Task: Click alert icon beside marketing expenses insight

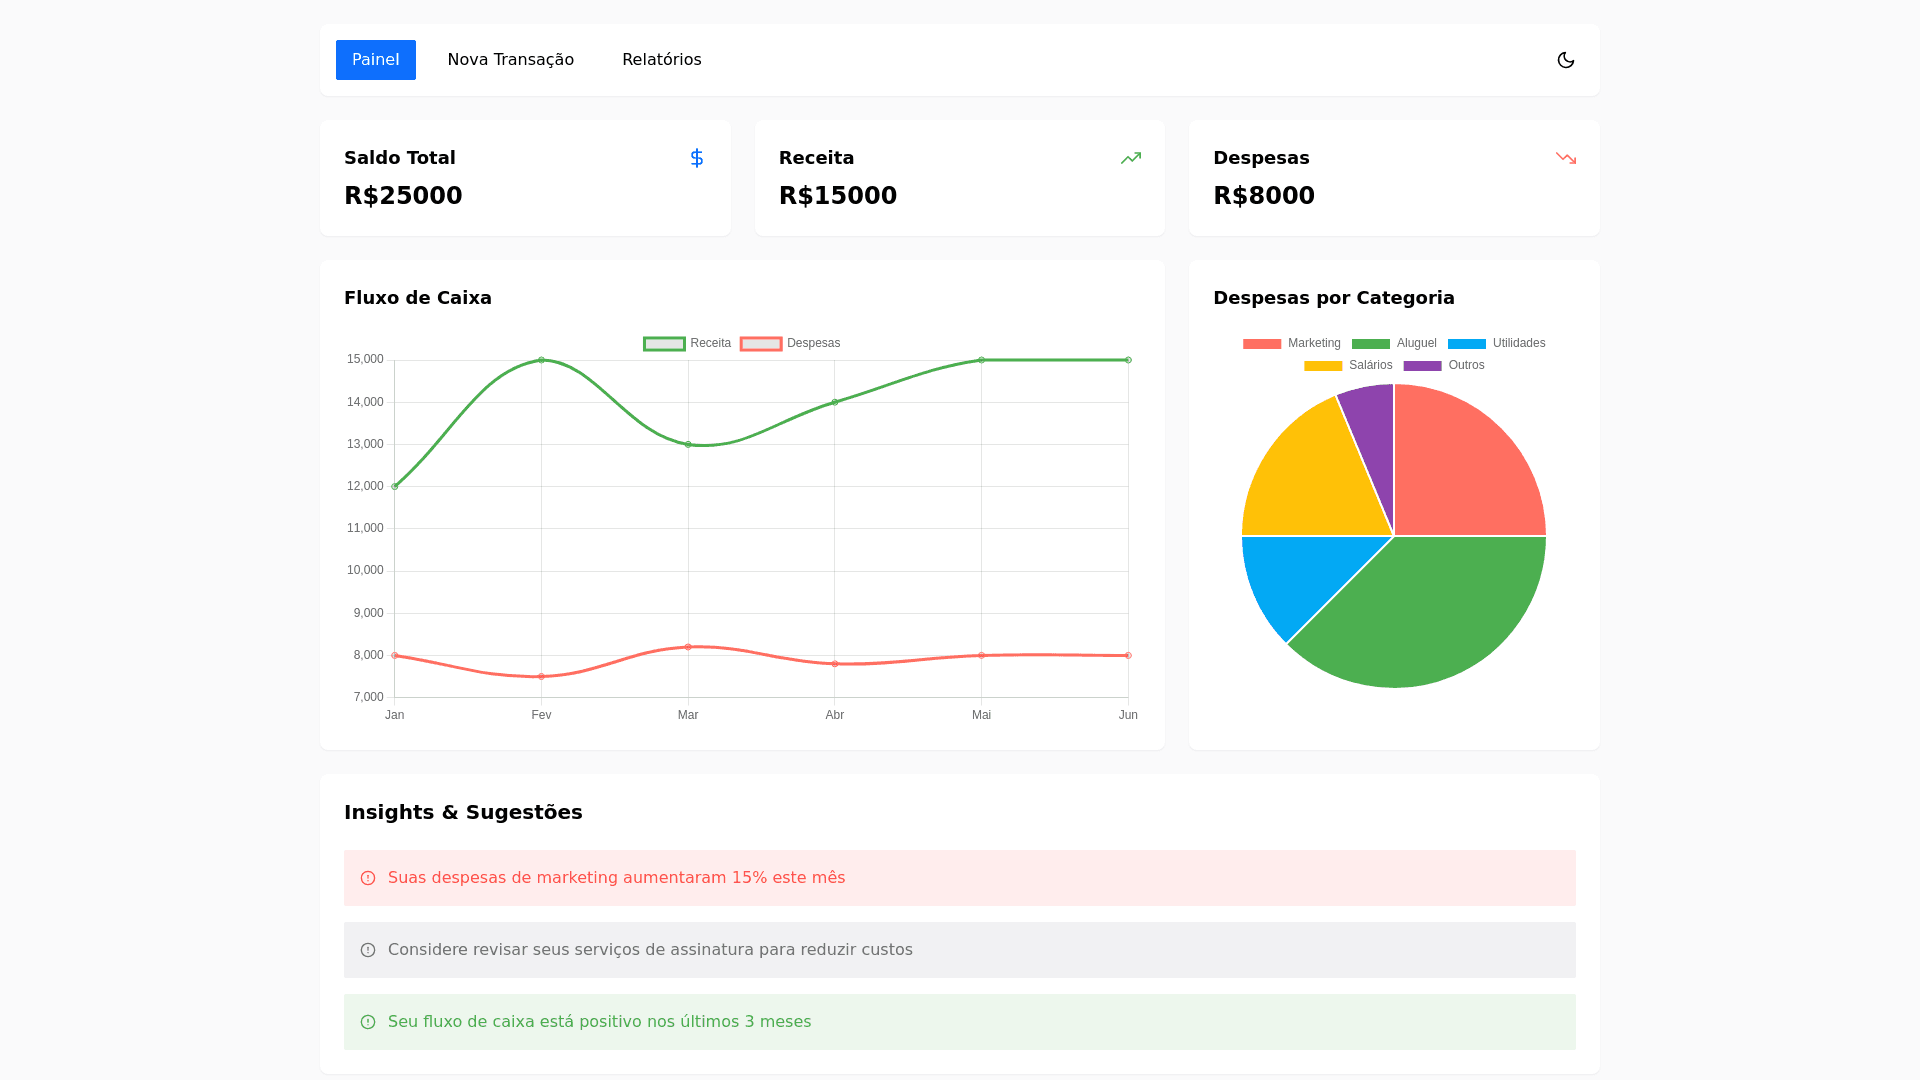Action: 368,878
